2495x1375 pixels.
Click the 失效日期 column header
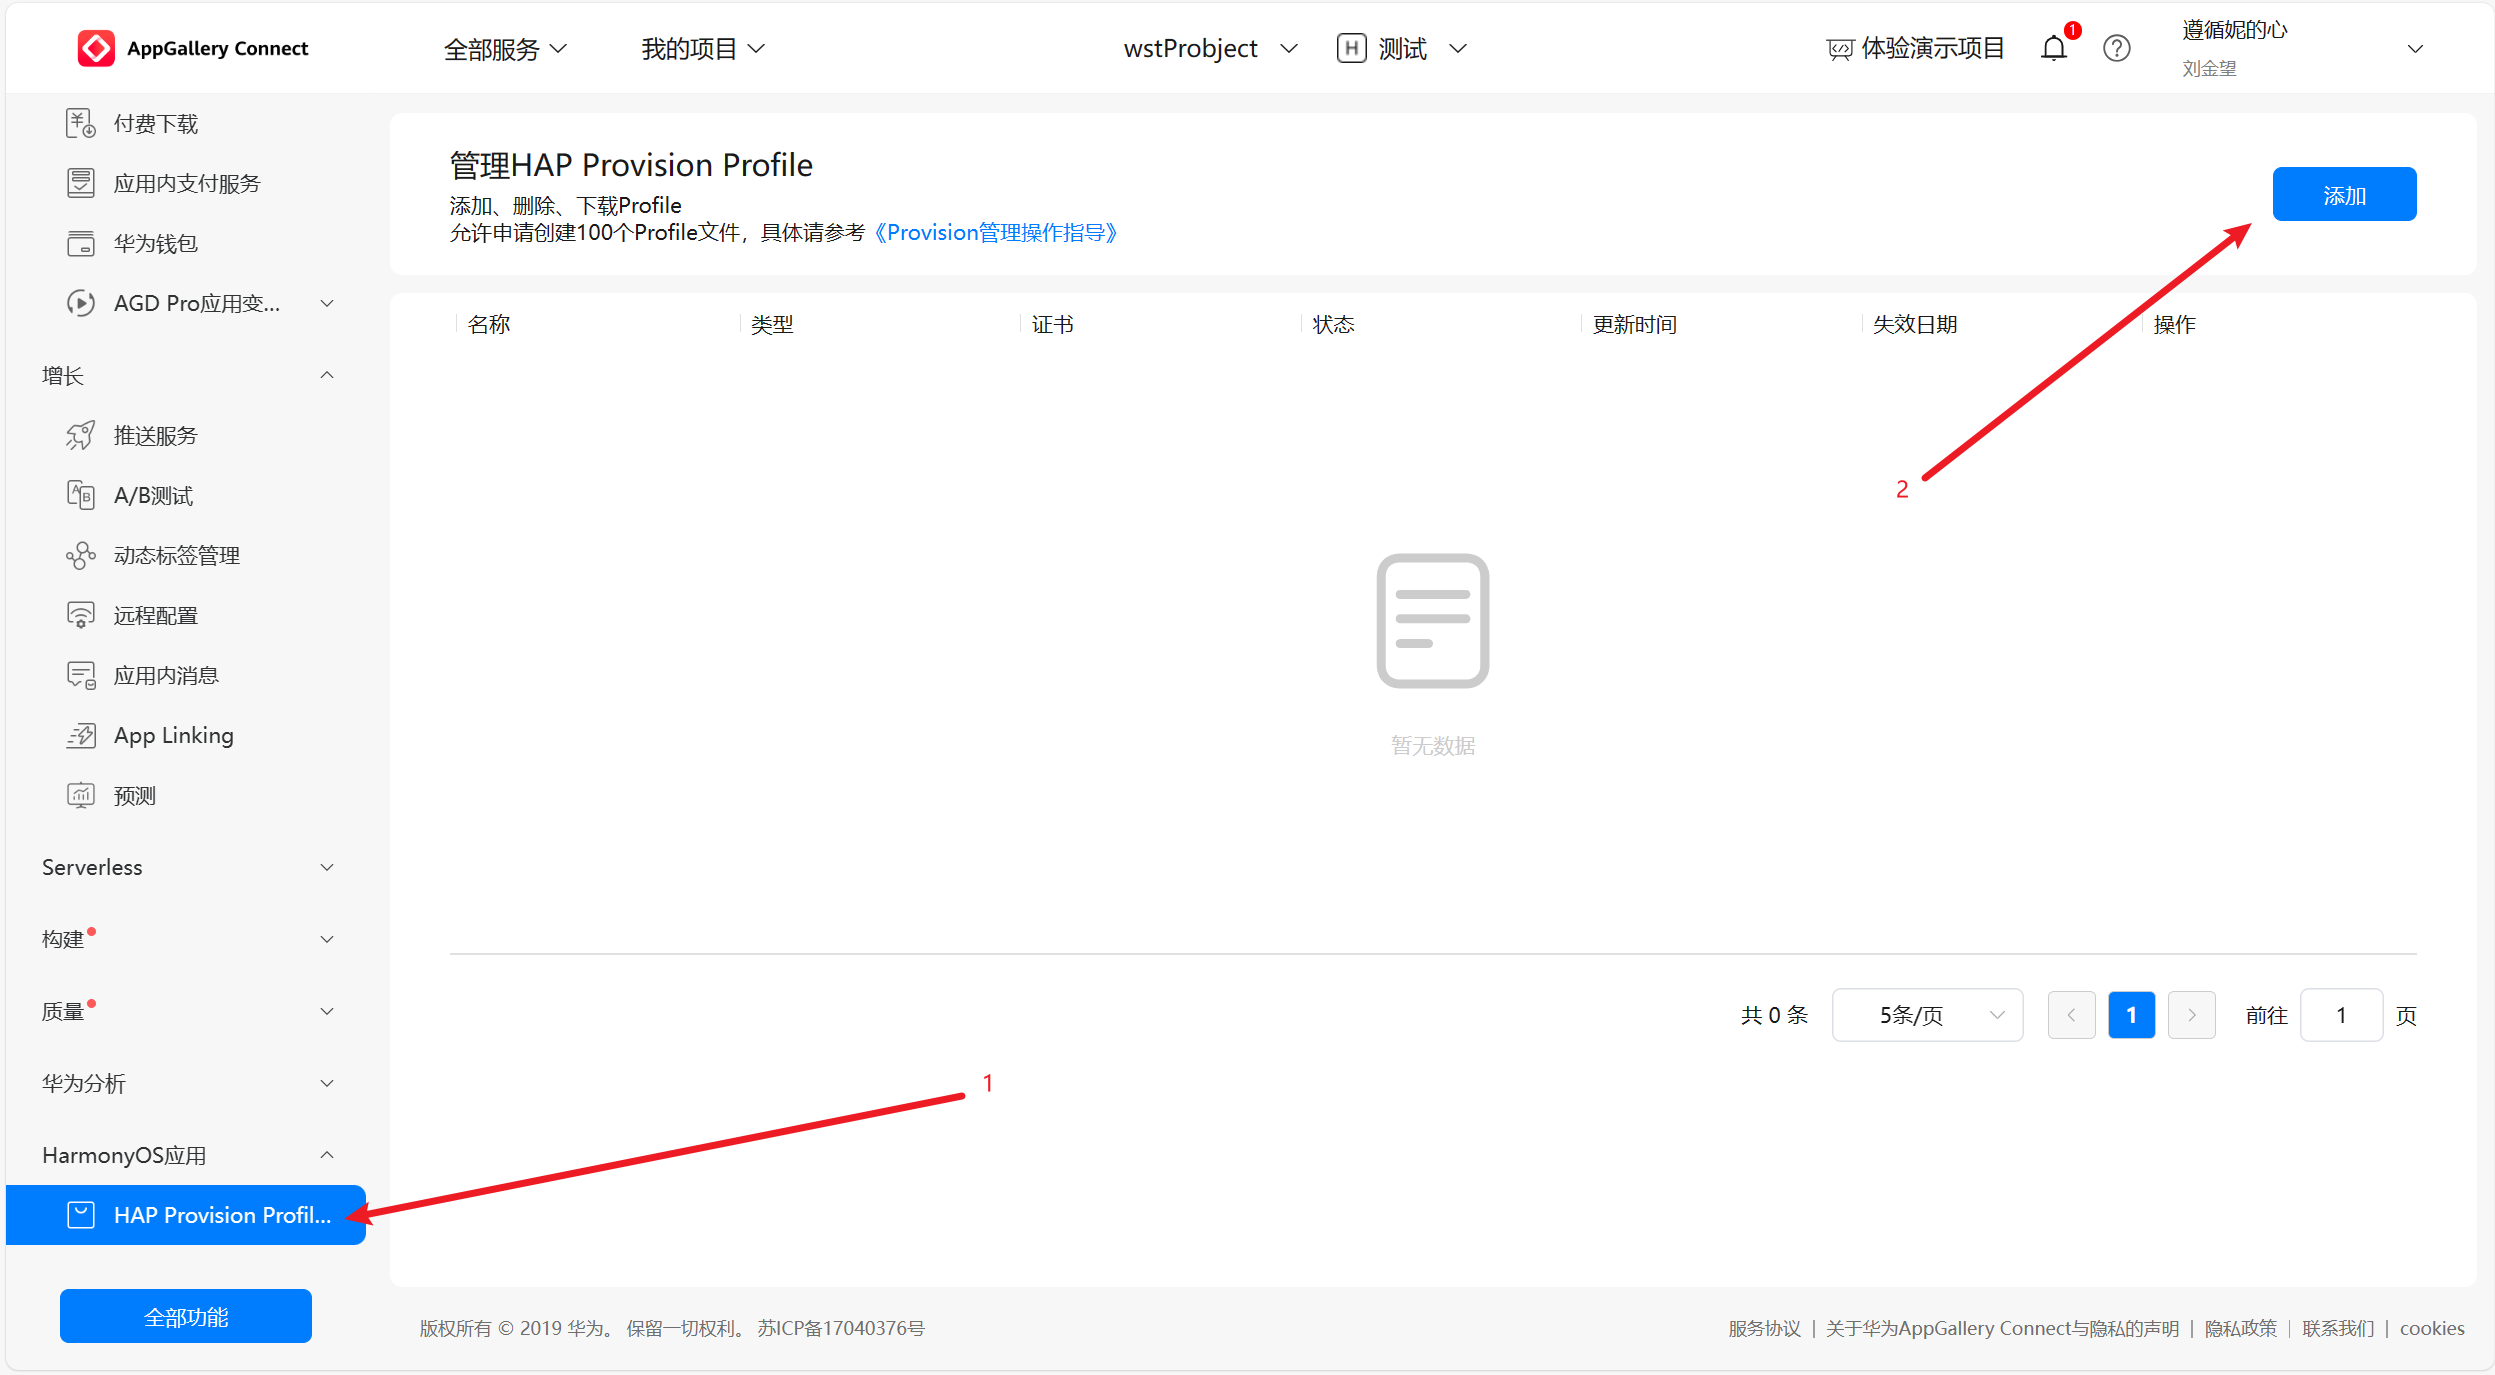point(1915,324)
